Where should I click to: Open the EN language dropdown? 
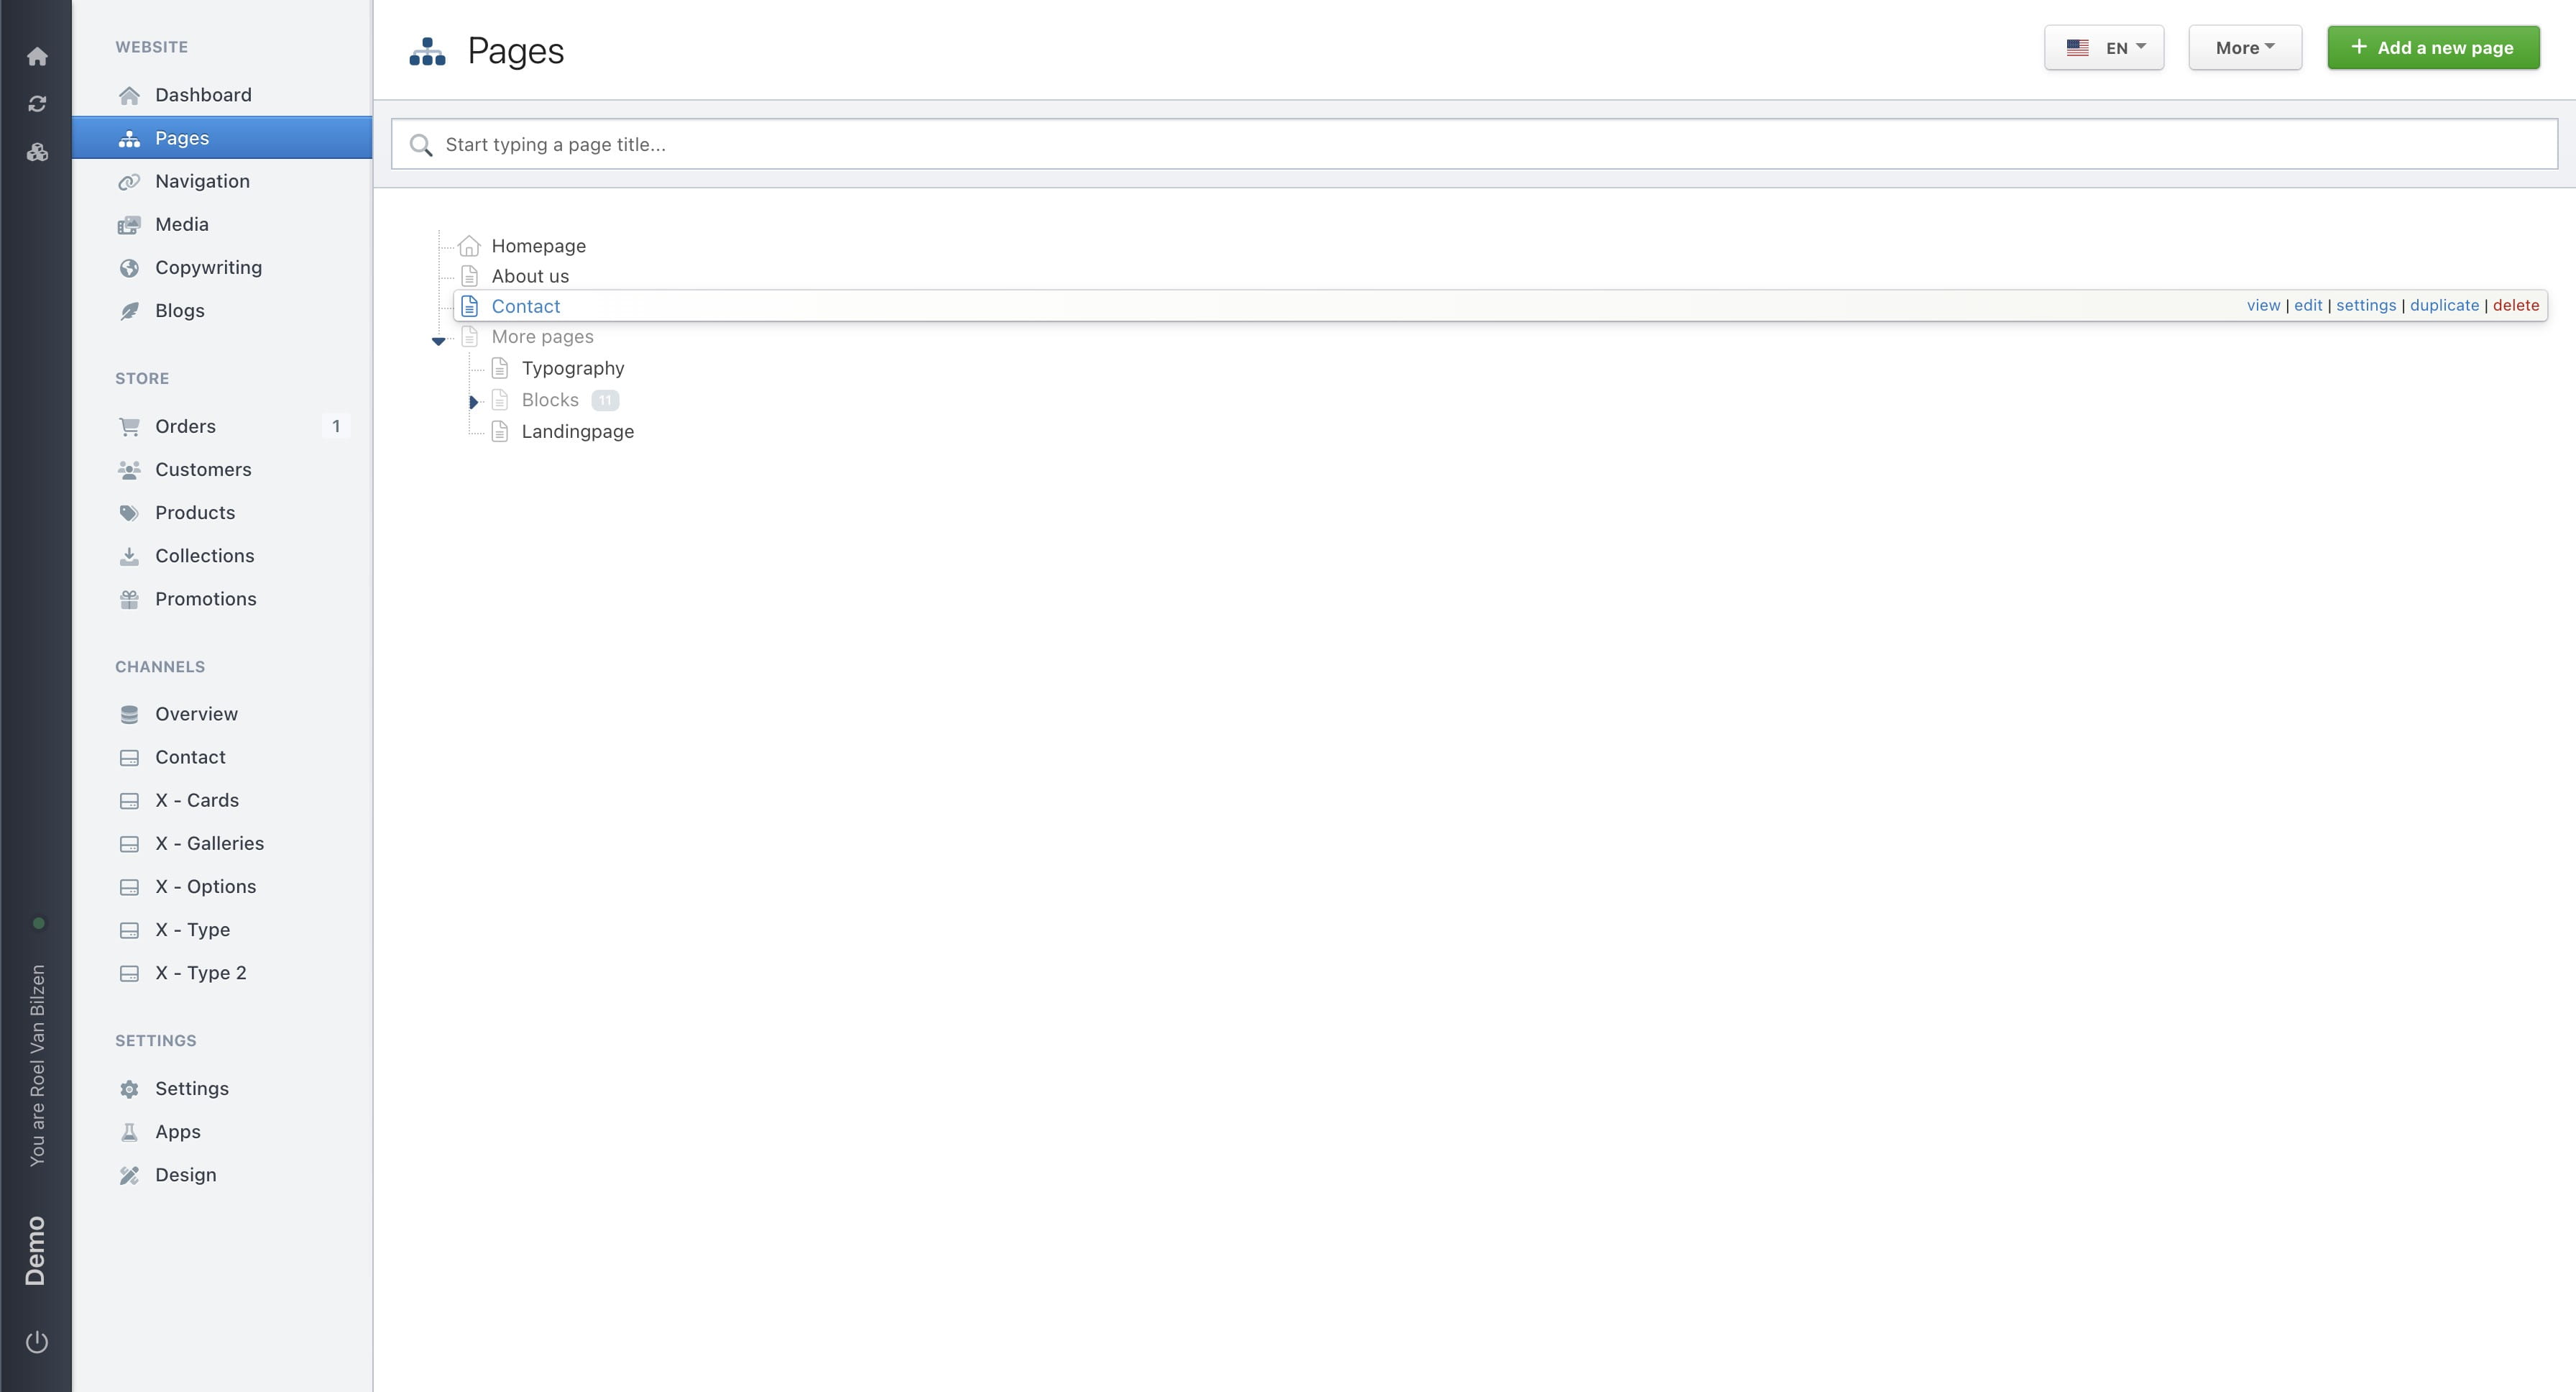coord(2104,47)
